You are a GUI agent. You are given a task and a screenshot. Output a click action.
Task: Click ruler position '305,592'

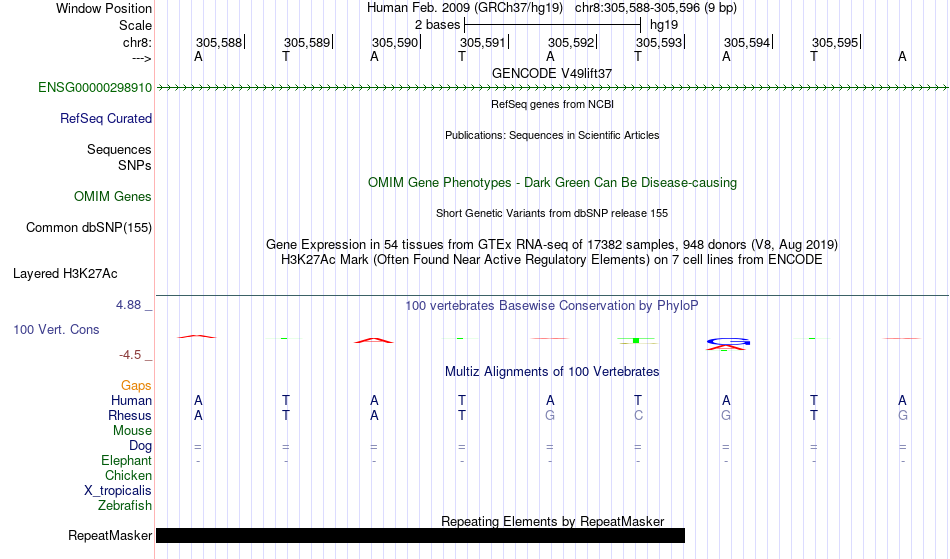pyautogui.click(x=571, y=42)
